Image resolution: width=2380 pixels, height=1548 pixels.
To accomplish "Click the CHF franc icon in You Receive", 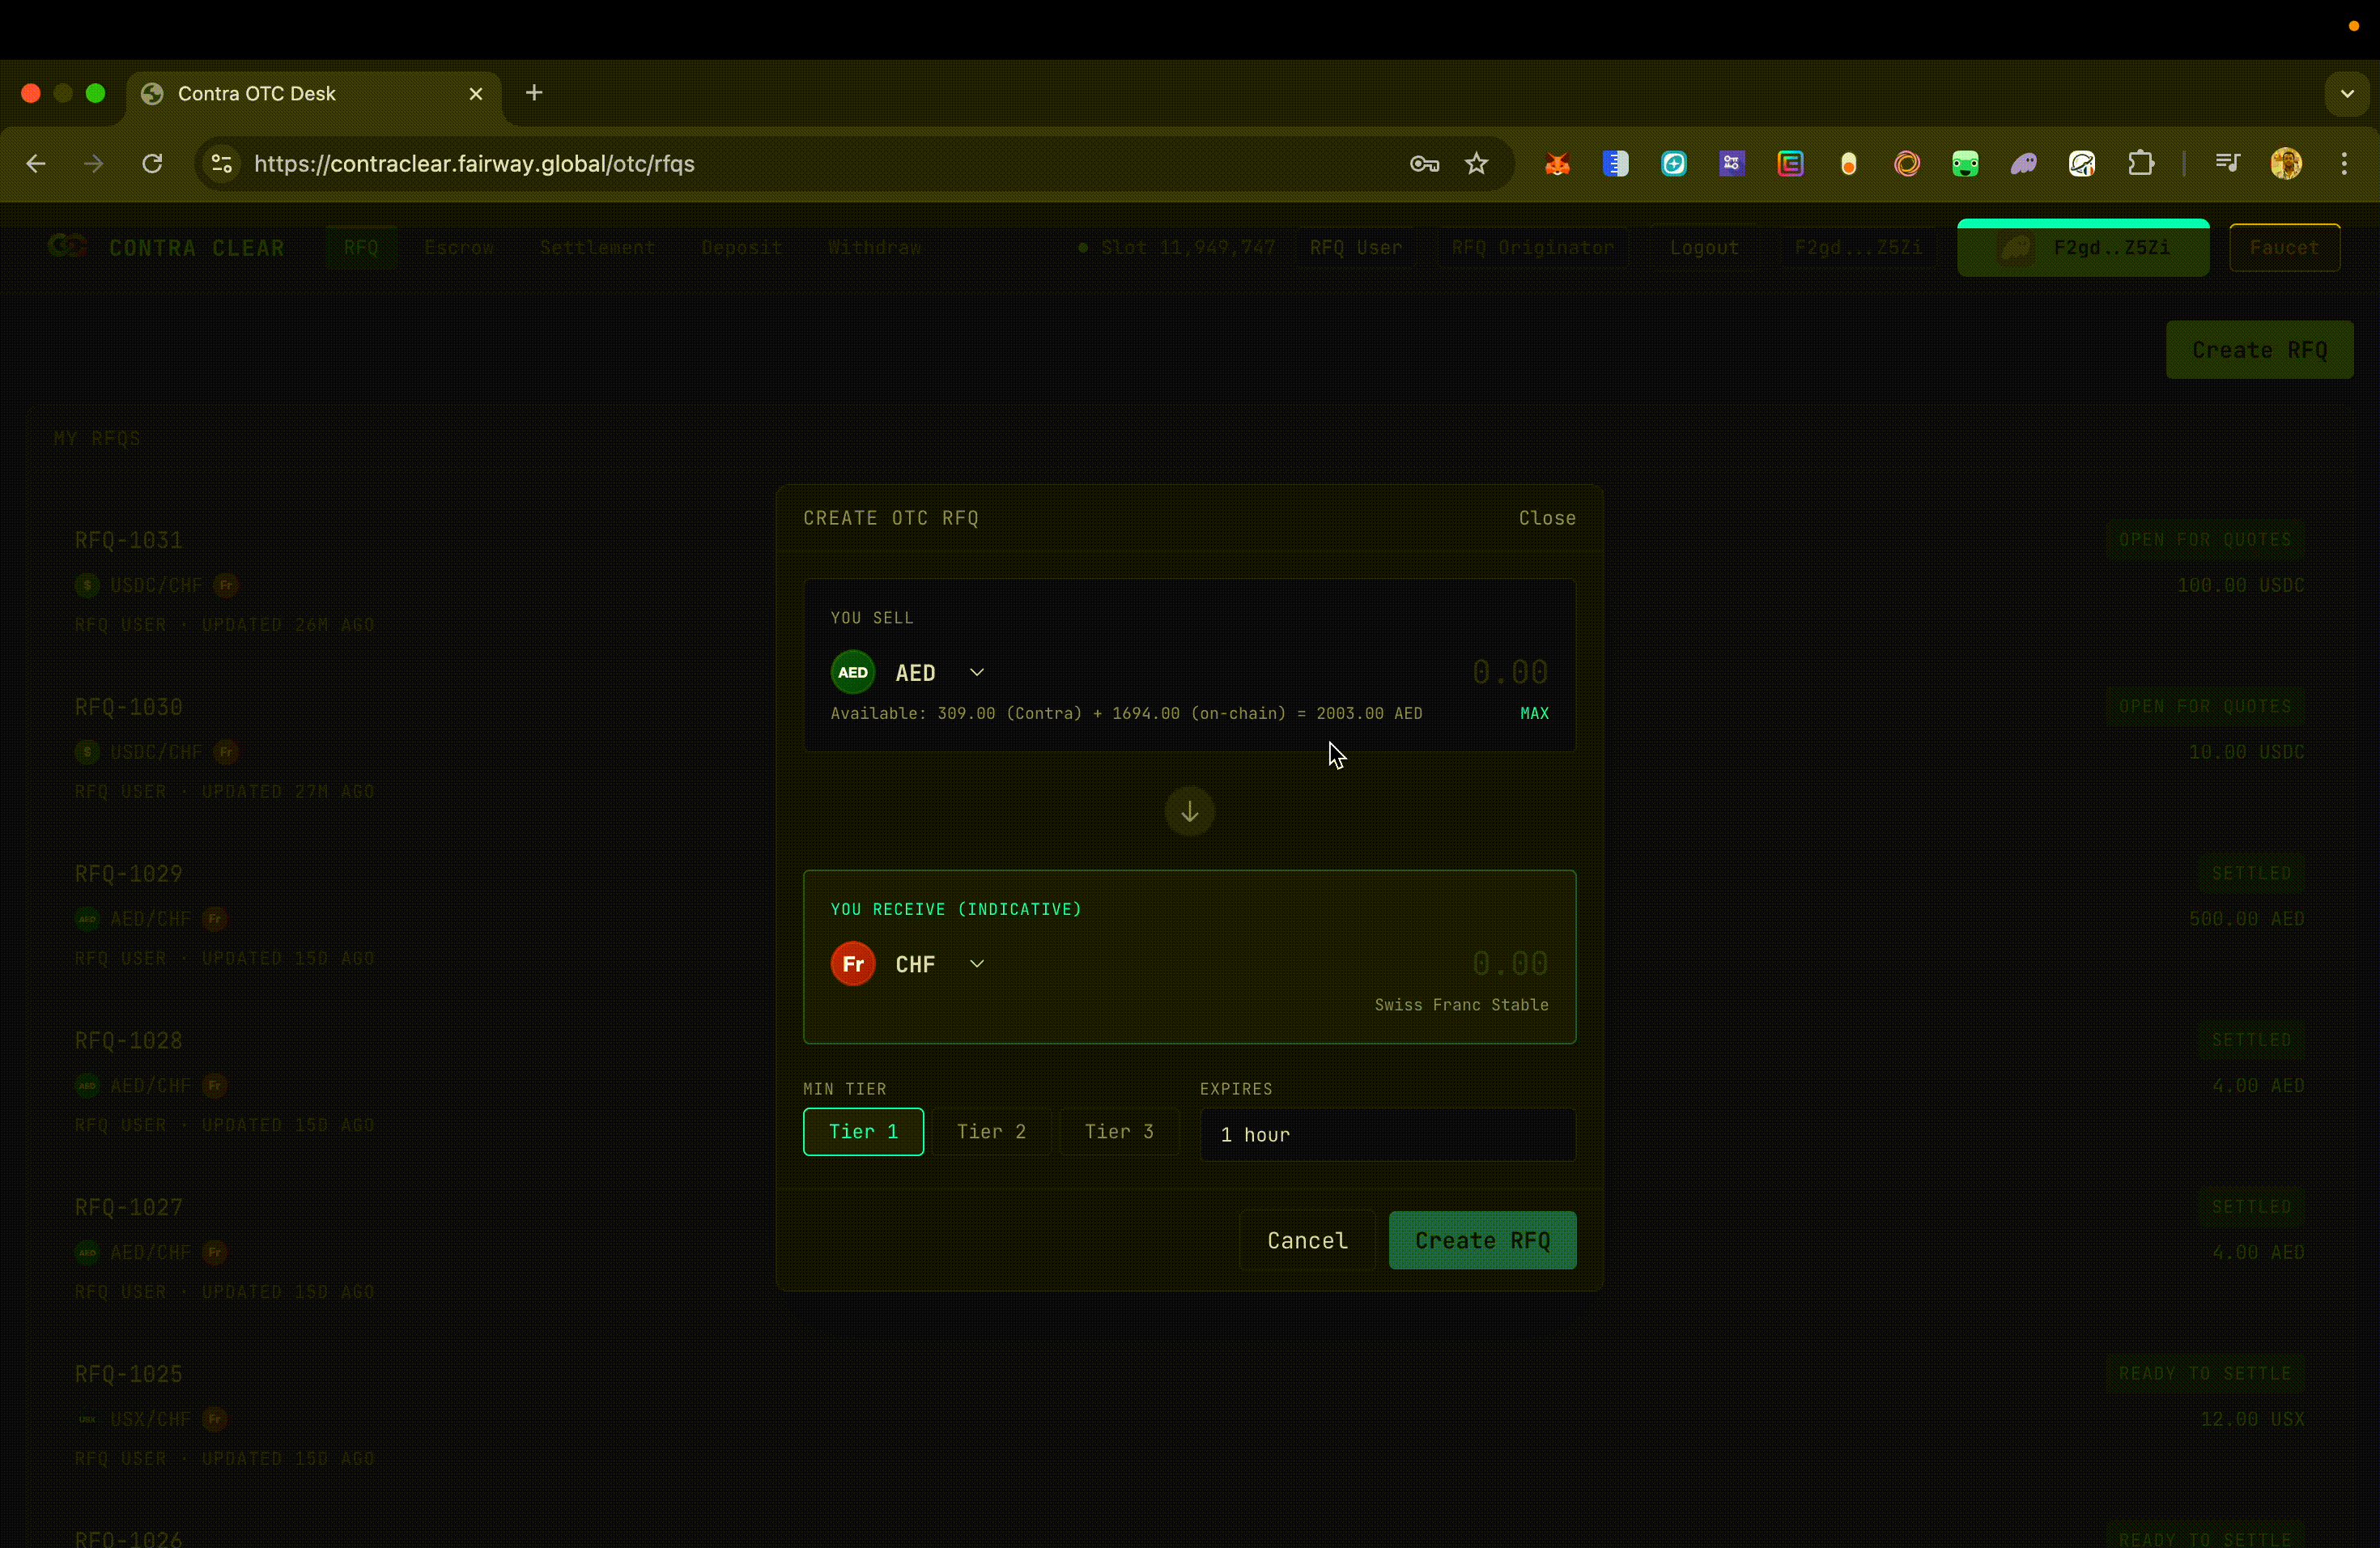I will pos(852,963).
